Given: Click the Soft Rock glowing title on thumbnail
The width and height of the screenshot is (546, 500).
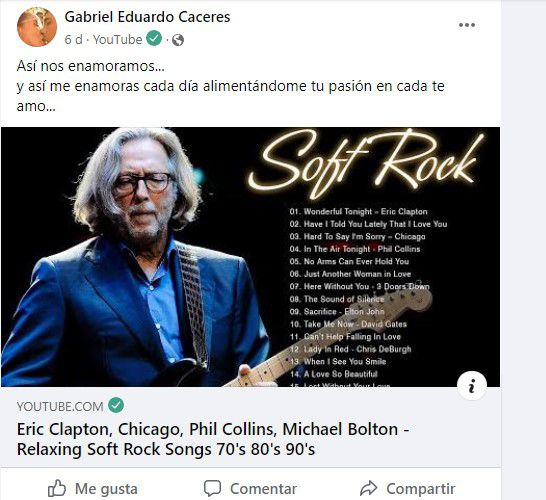Looking at the screenshot, I should (366, 164).
